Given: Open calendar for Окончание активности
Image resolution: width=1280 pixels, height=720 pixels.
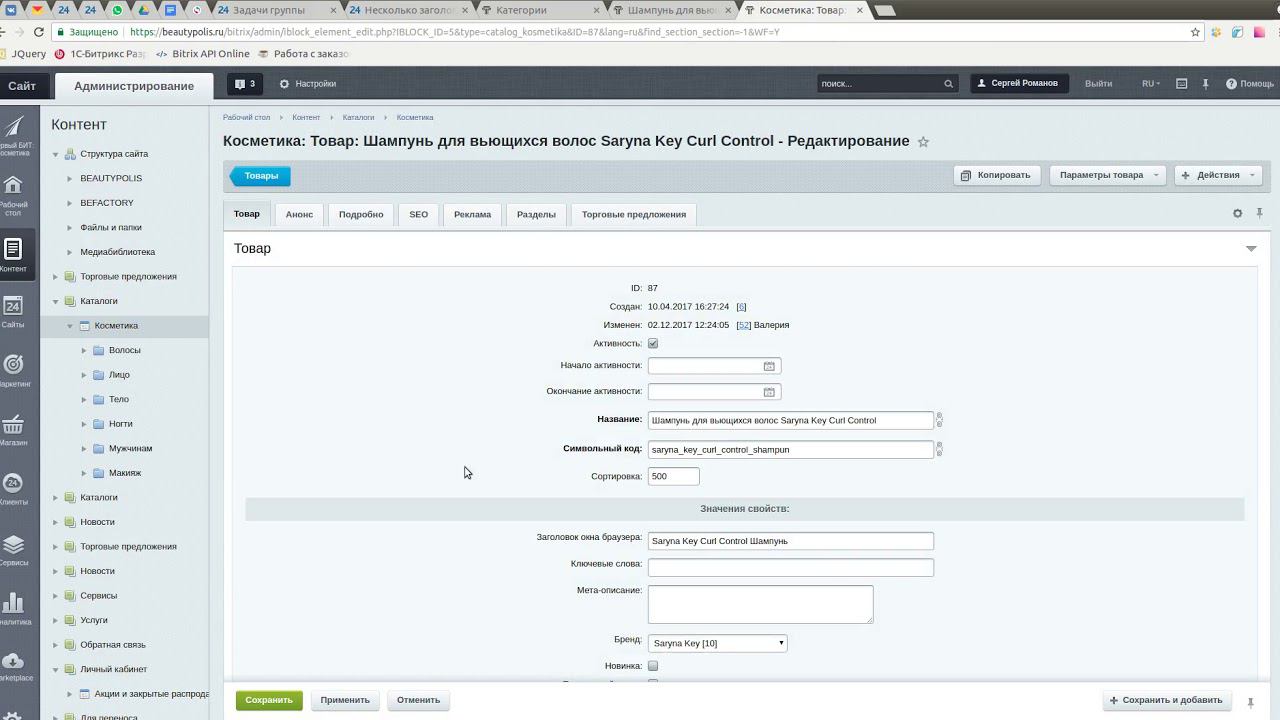Looking at the screenshot, I should point(769,392).
